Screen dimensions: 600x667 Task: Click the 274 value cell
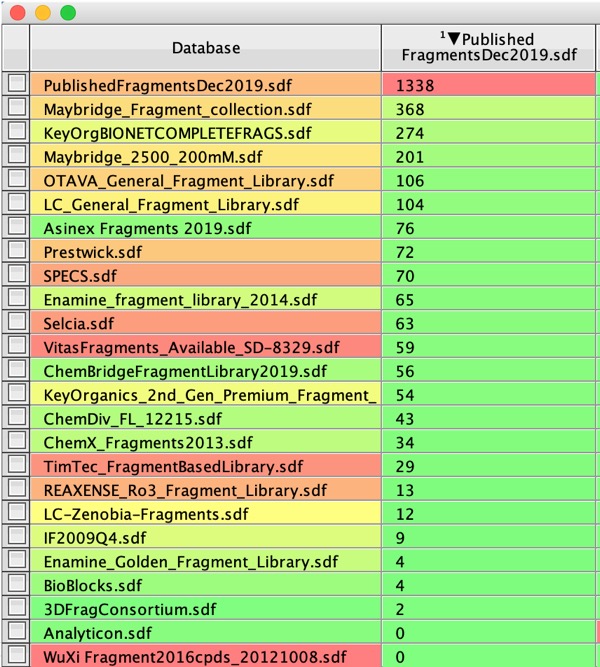click(x=489, y=132)
